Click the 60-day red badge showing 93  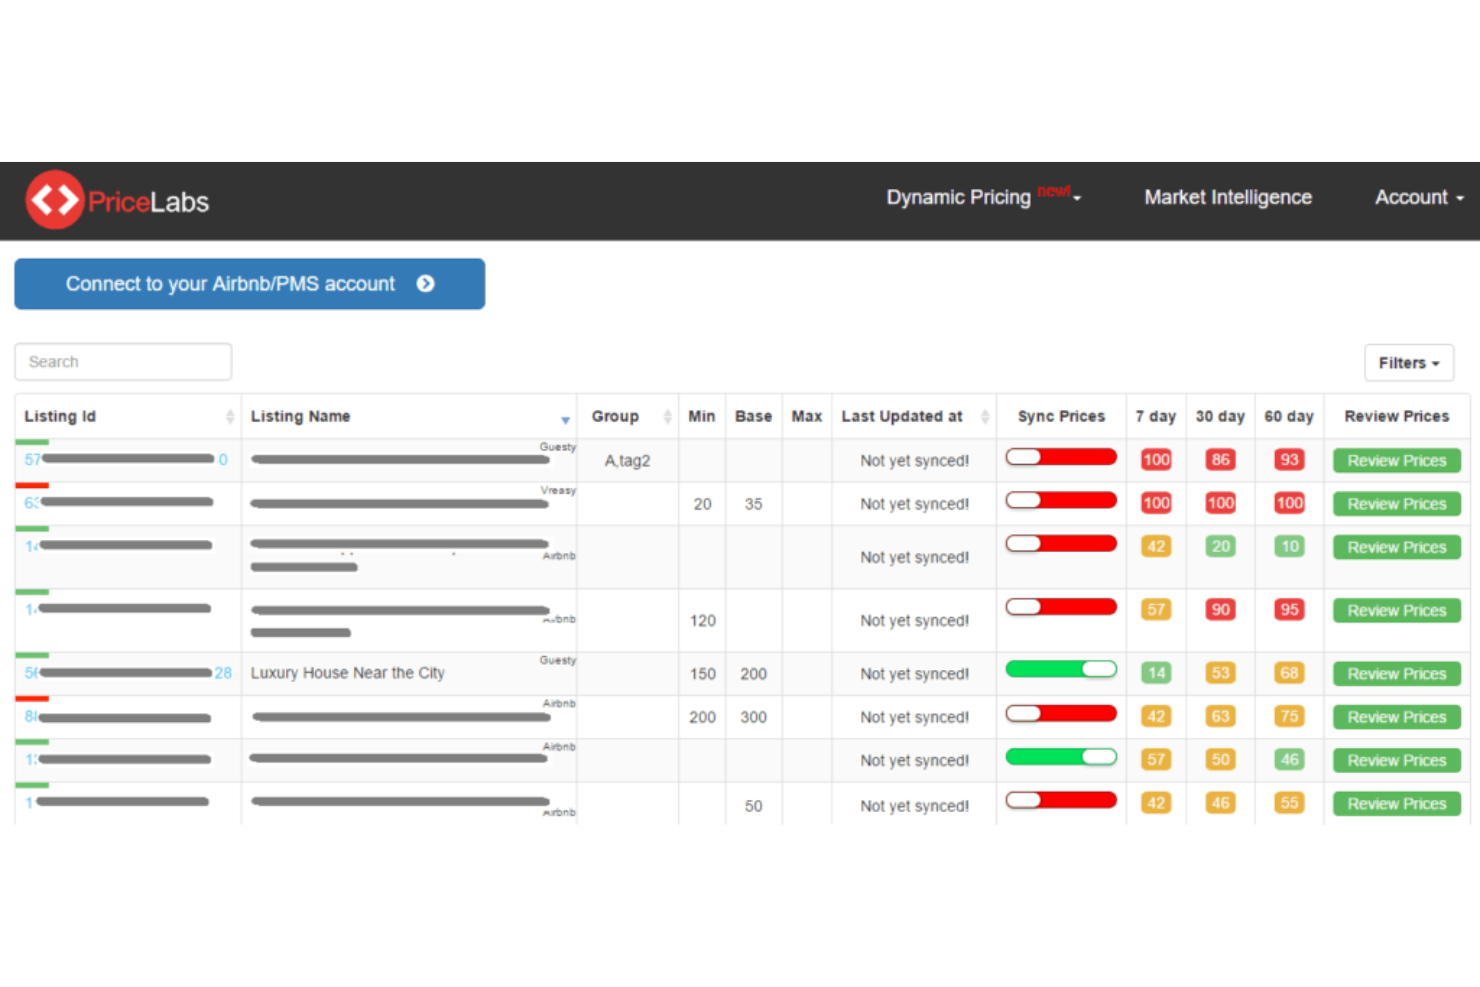click(x=1288, y=459)
